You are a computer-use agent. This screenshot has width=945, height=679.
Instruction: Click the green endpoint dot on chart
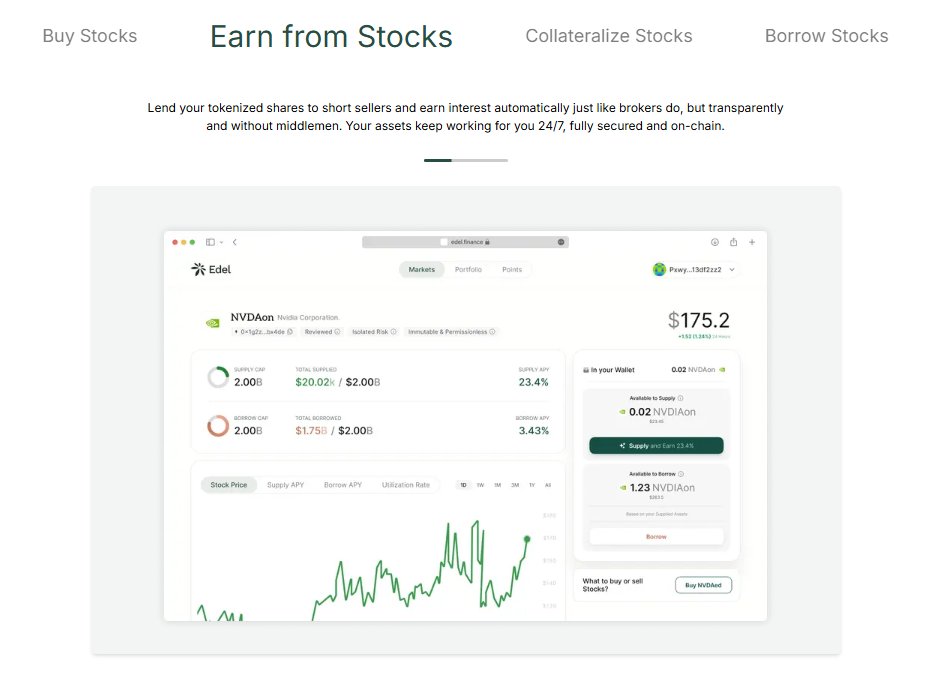527,539
